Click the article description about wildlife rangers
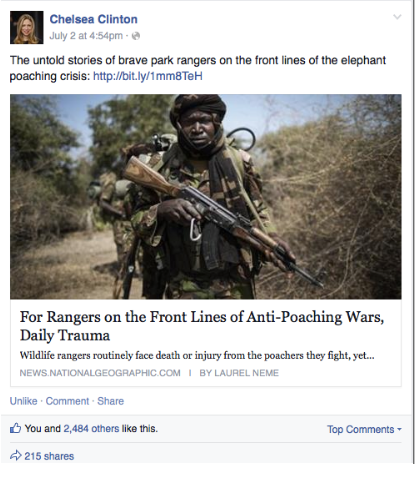 (x=197, y=355)
